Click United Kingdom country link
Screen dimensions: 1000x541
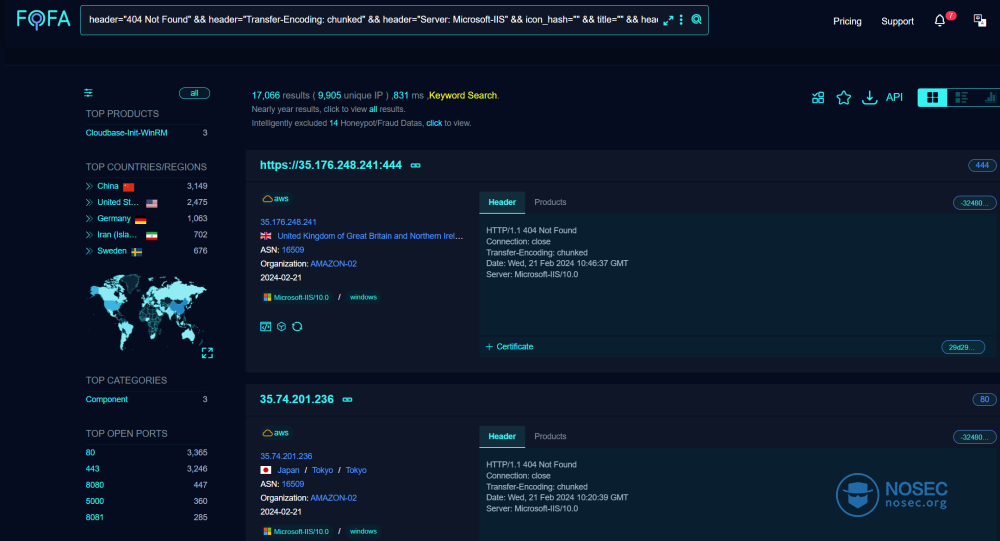(370, 236)
